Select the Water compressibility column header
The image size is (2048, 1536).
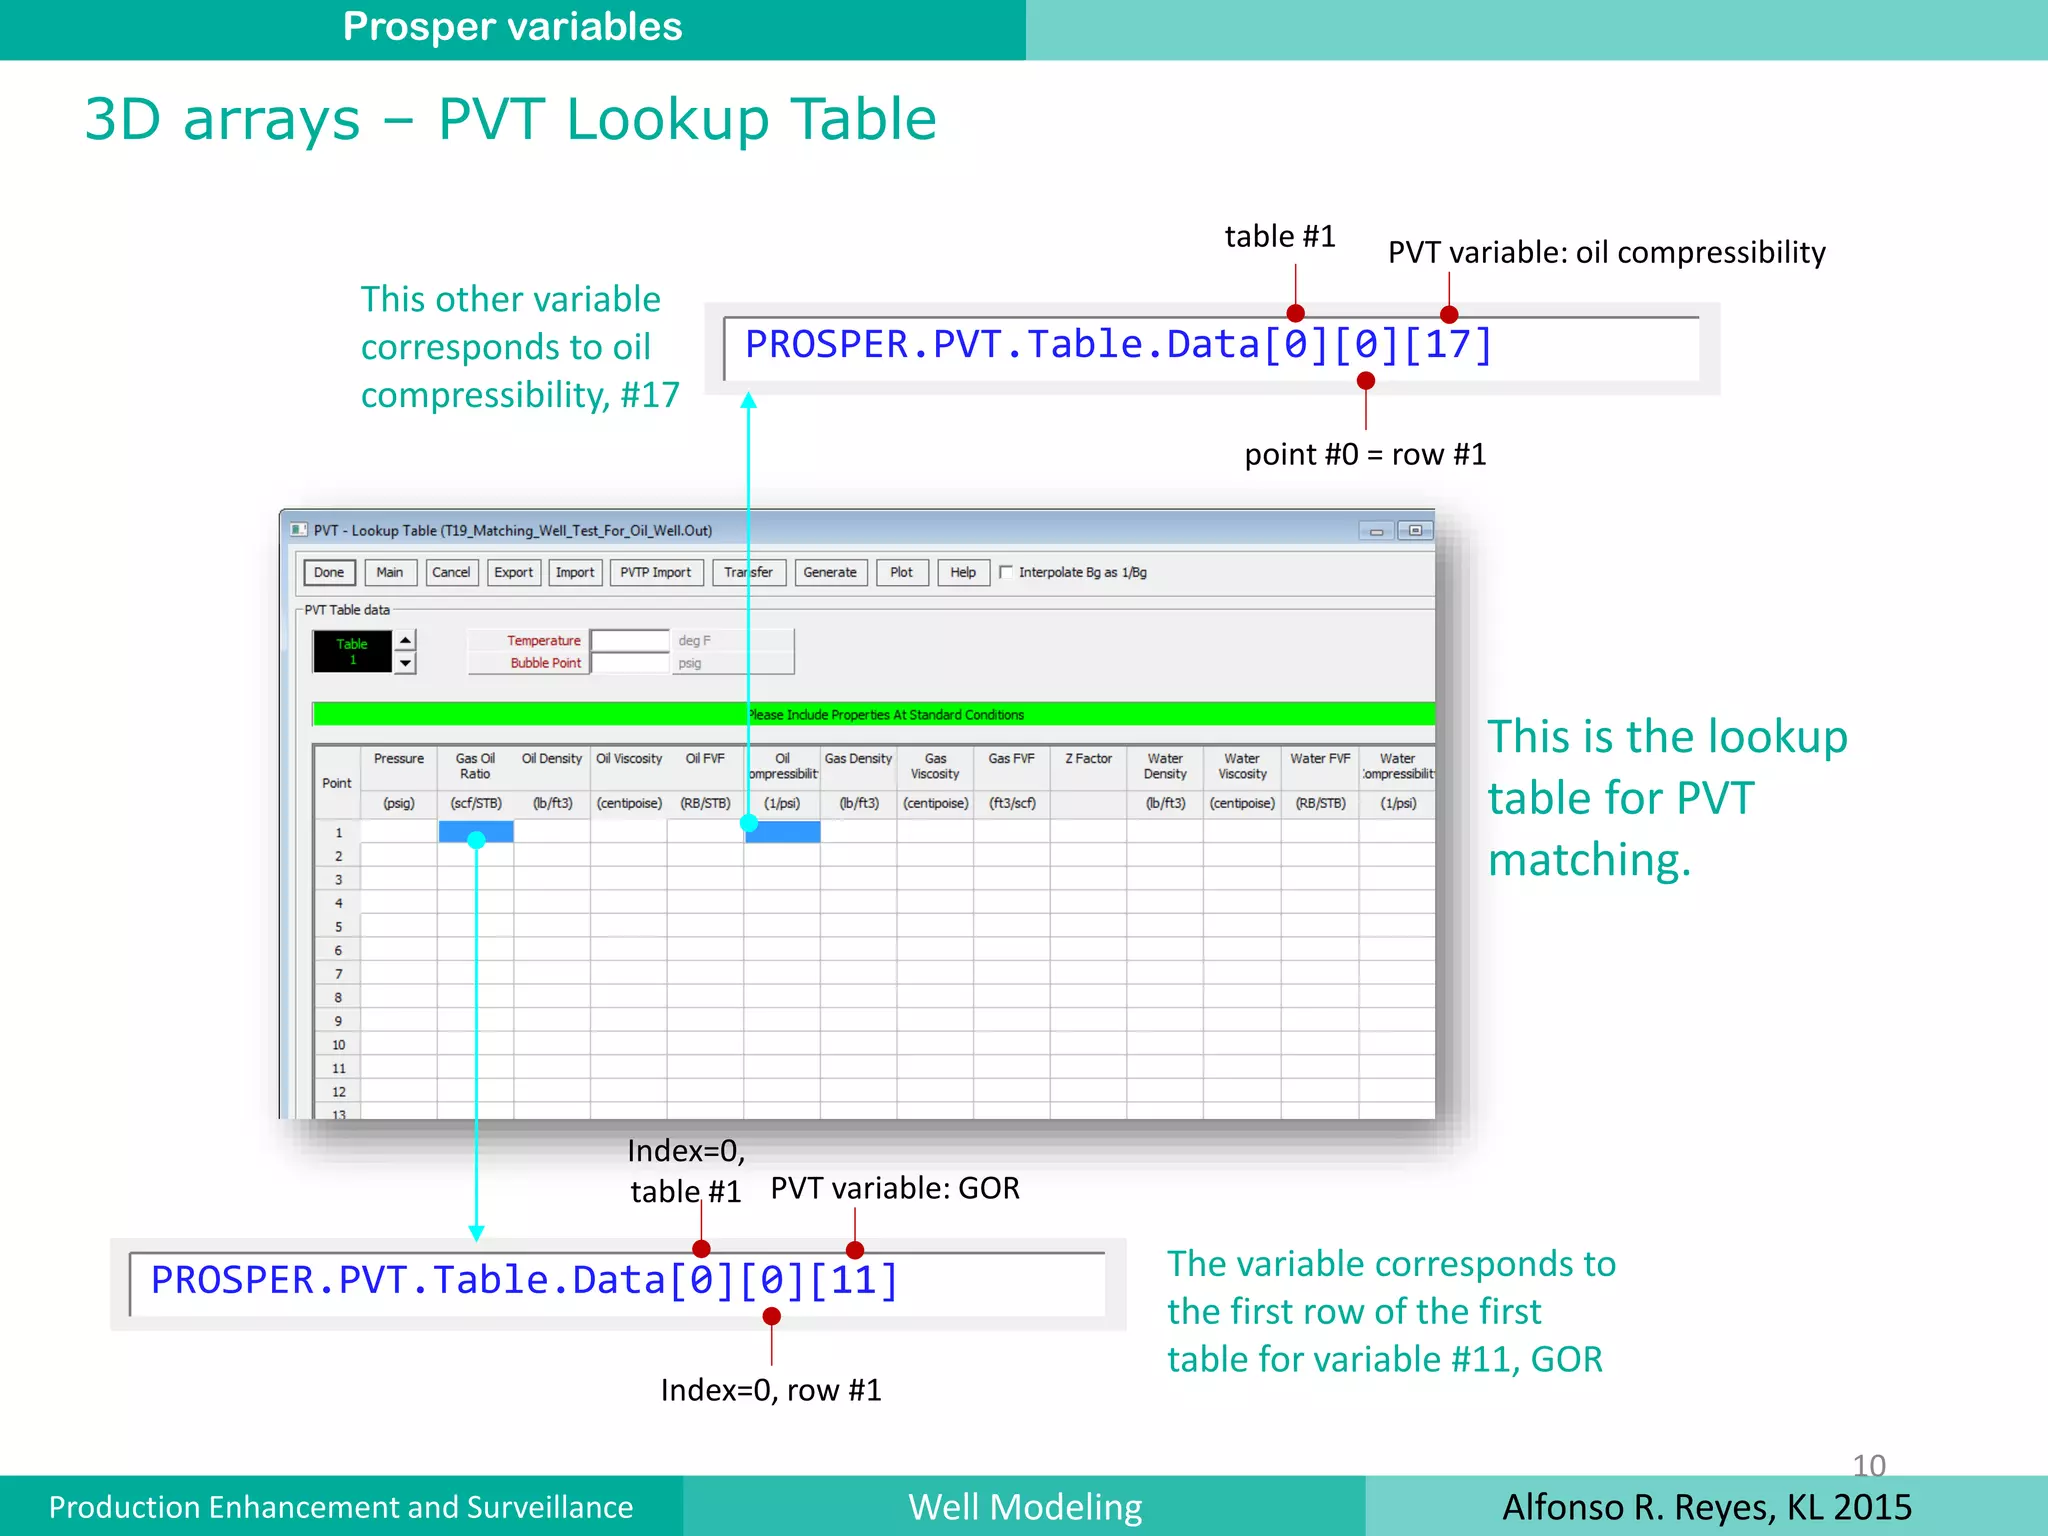point(1397,767)
